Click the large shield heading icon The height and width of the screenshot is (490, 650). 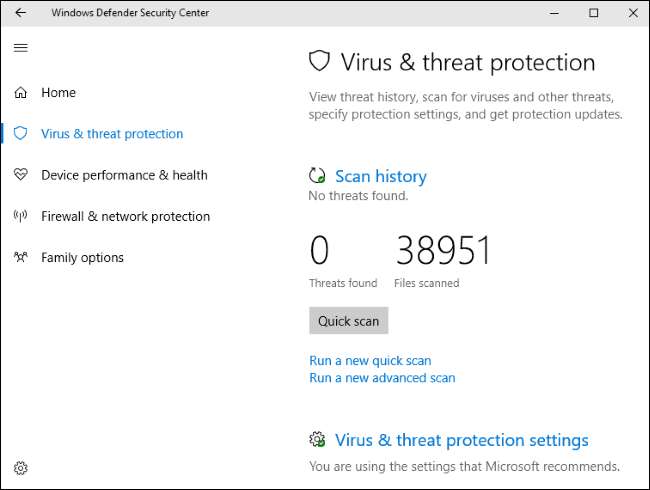coord(319,62)
